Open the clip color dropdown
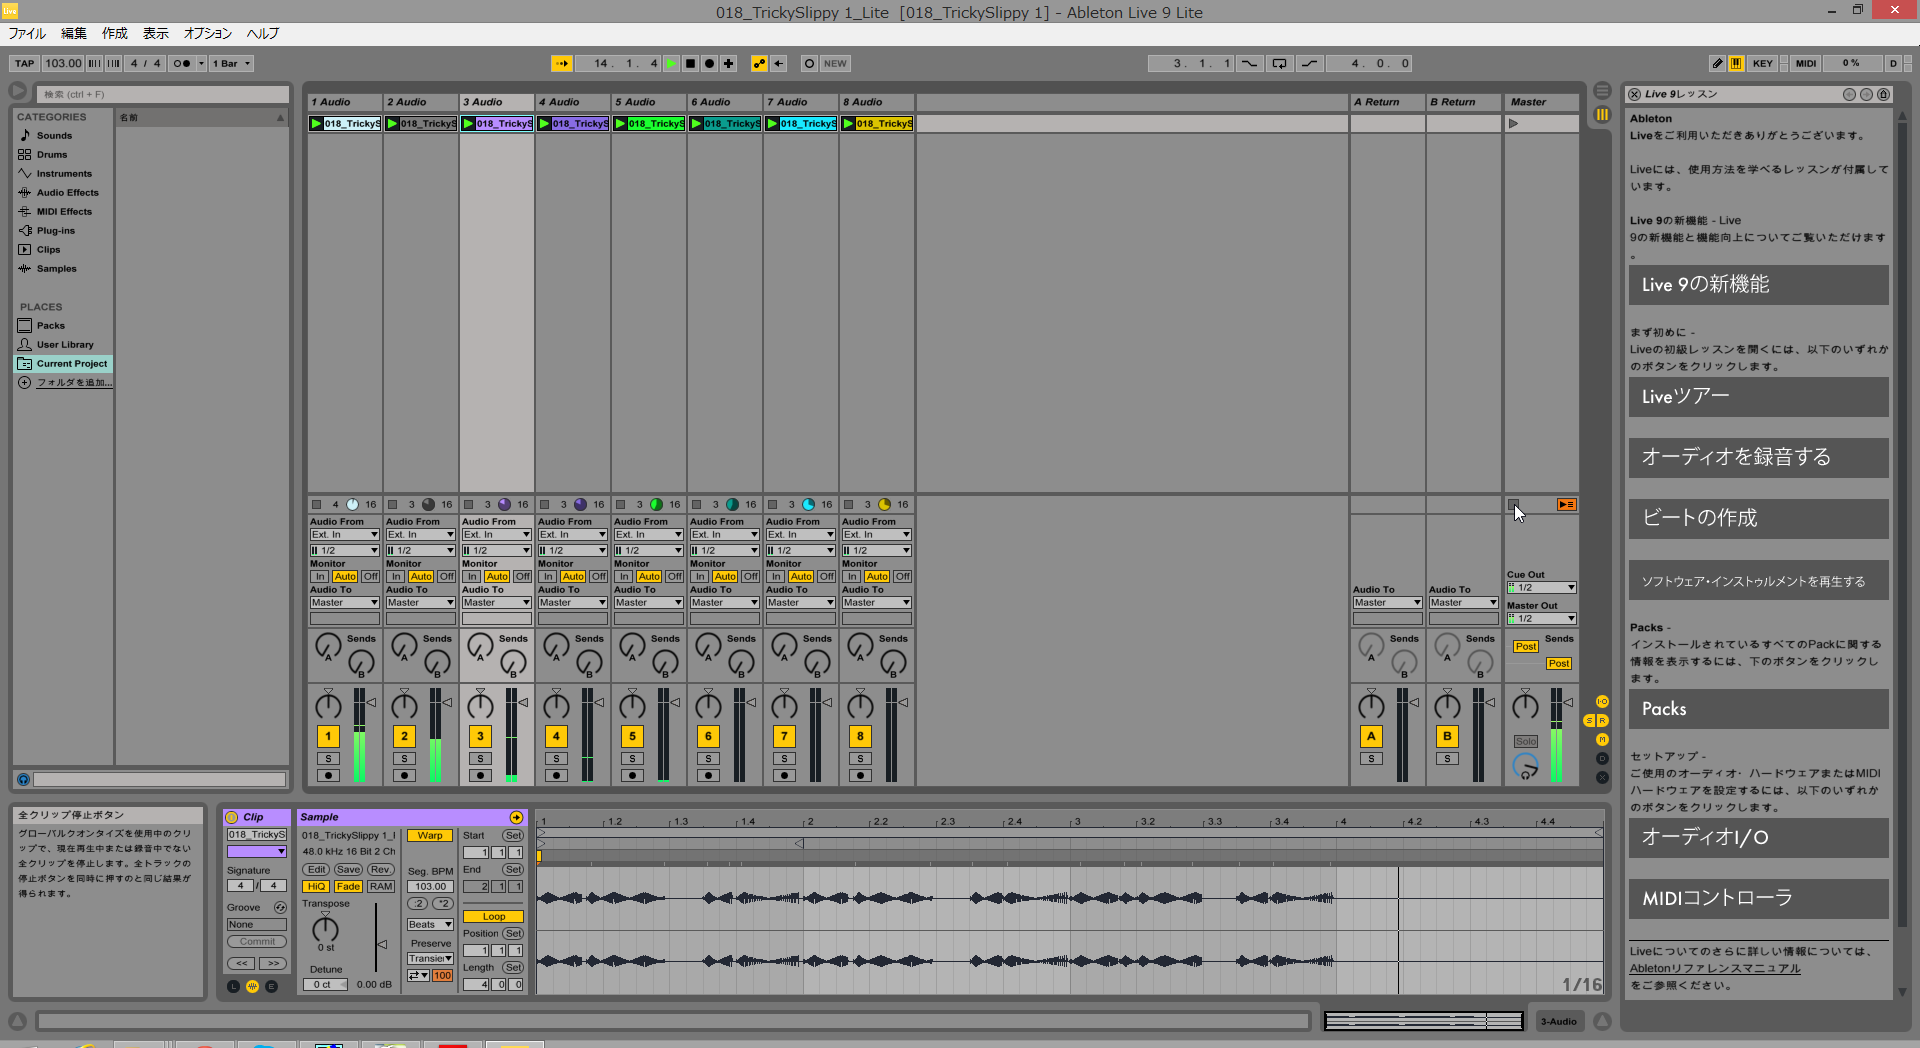 pos(257,852)
